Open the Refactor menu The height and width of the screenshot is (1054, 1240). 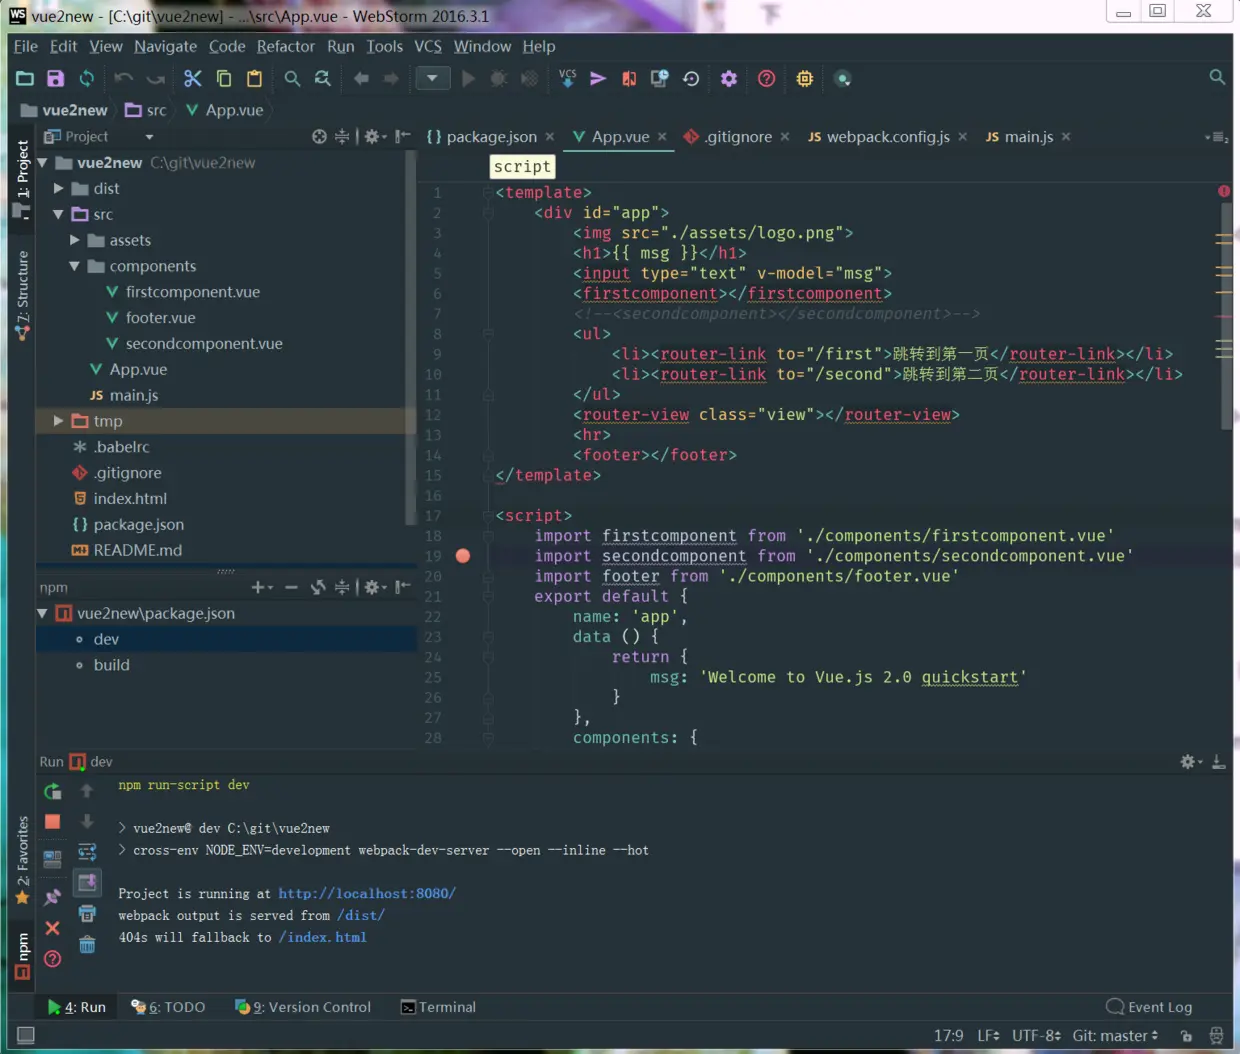tap(285, 46)
